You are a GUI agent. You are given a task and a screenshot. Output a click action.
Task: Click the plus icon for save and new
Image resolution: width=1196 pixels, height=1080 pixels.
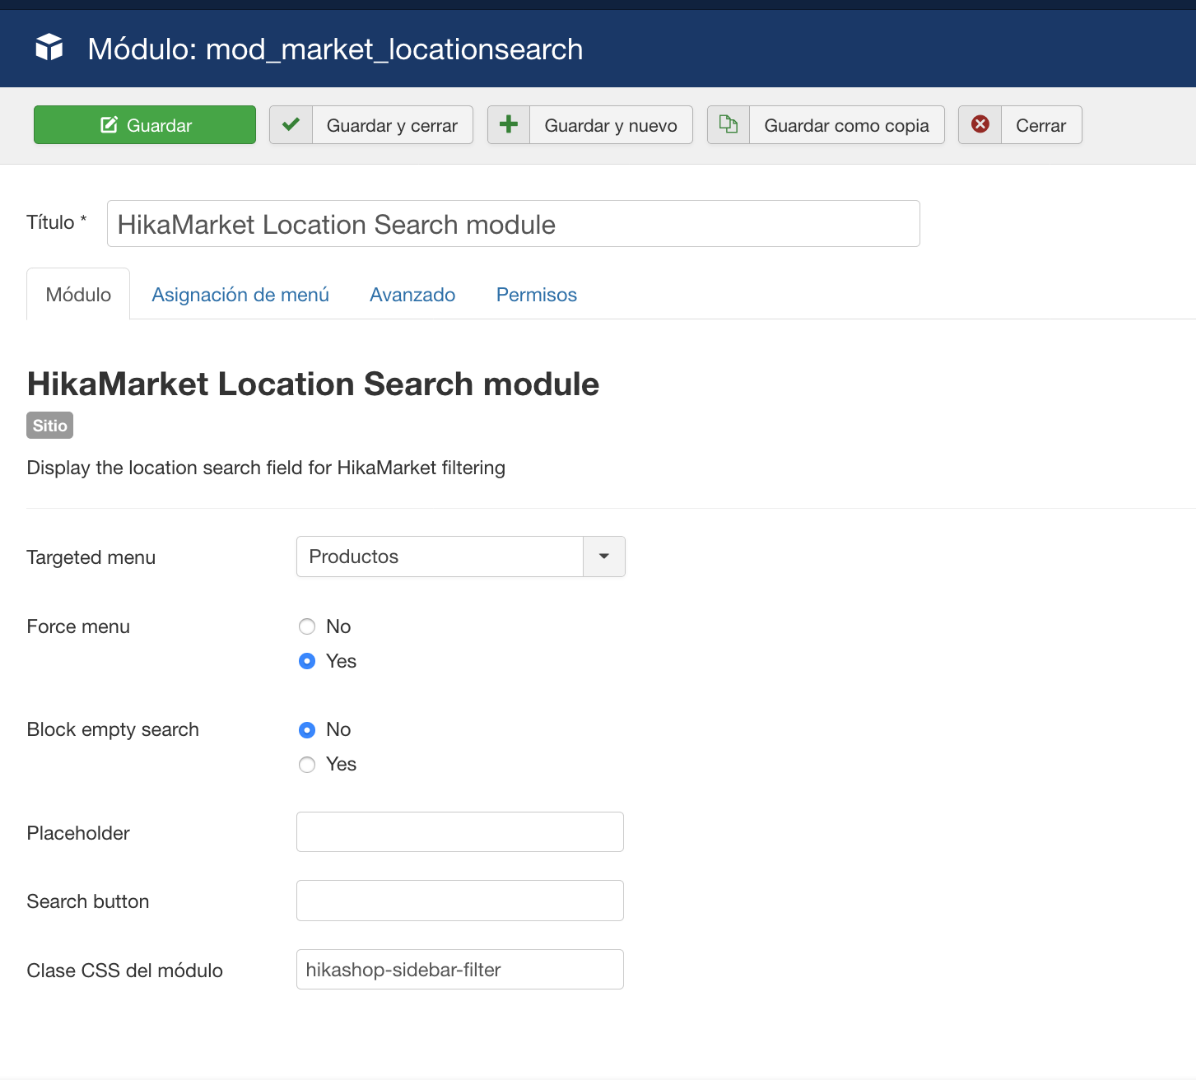(509, 124)
